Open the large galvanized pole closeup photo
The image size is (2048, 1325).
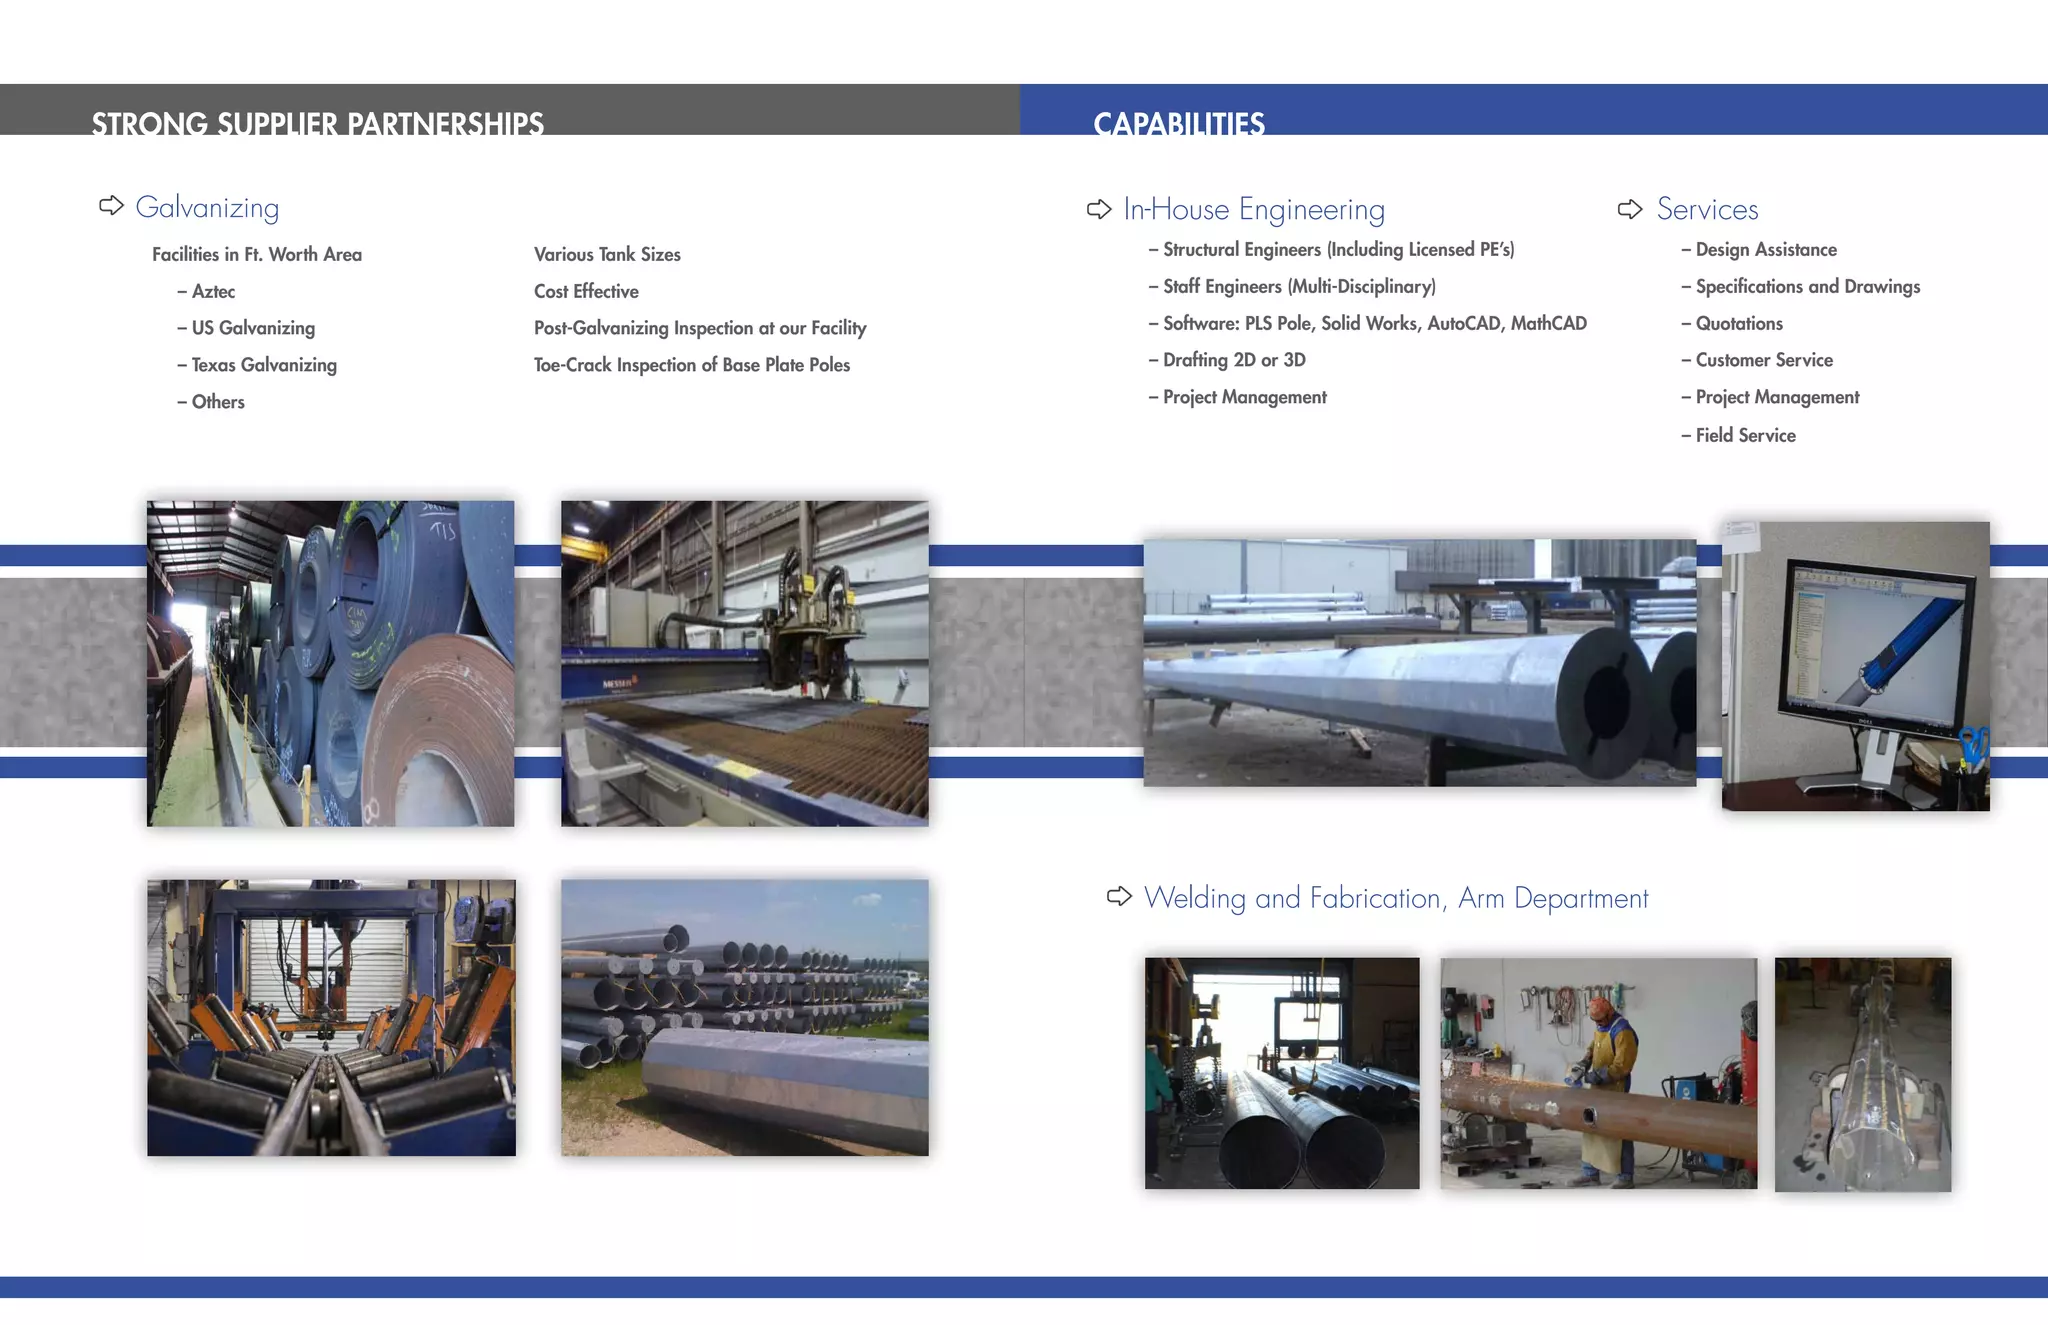pos(1419,662)
